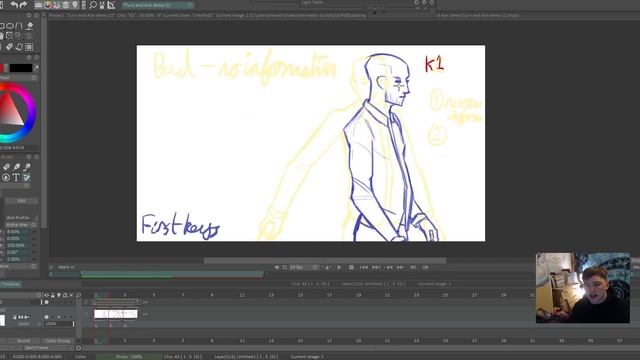Select the black foreground color swatch
Image resolution: width=640 pixels, height=360 pixels.
(x=21, y=68)
